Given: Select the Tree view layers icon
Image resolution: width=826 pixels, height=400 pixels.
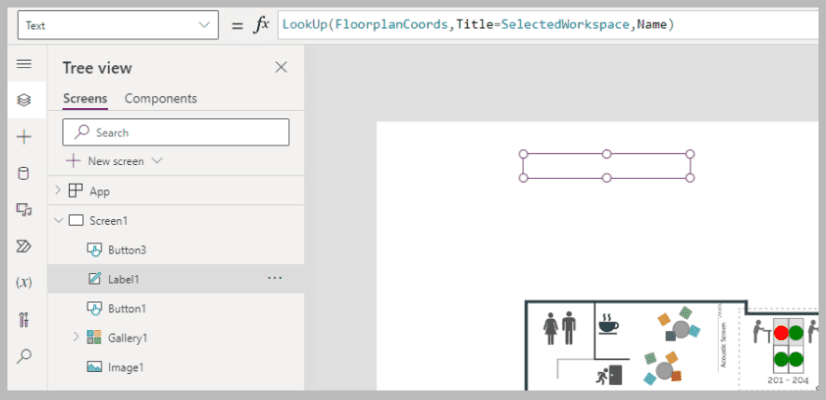Looking at the screenshot, I should point(24,100).
